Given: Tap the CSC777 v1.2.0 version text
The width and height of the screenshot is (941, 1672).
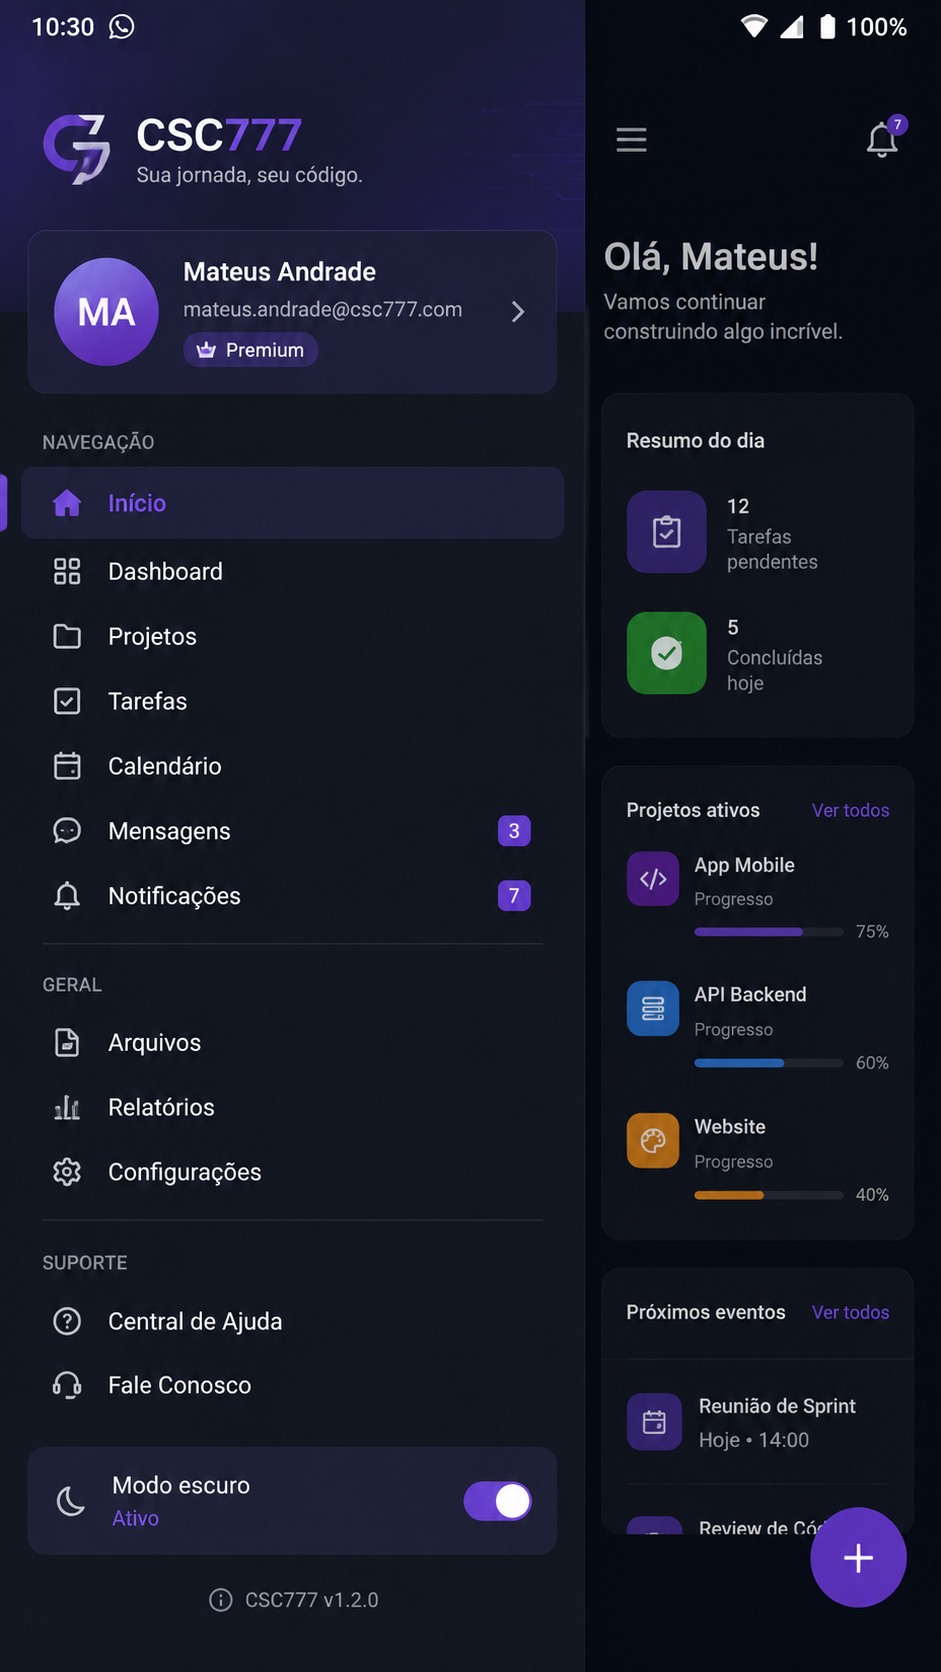Looking at the screenshot, I should coord(312,1600).
